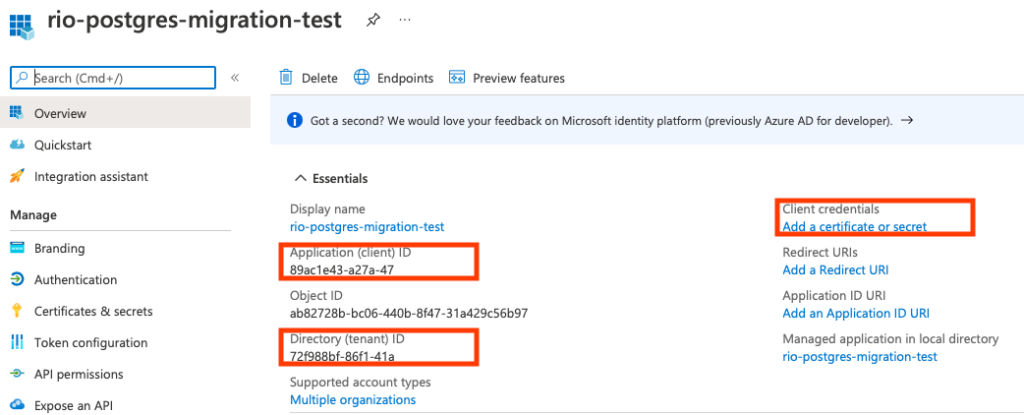Open Endpoints globe icon

[362, 77]
